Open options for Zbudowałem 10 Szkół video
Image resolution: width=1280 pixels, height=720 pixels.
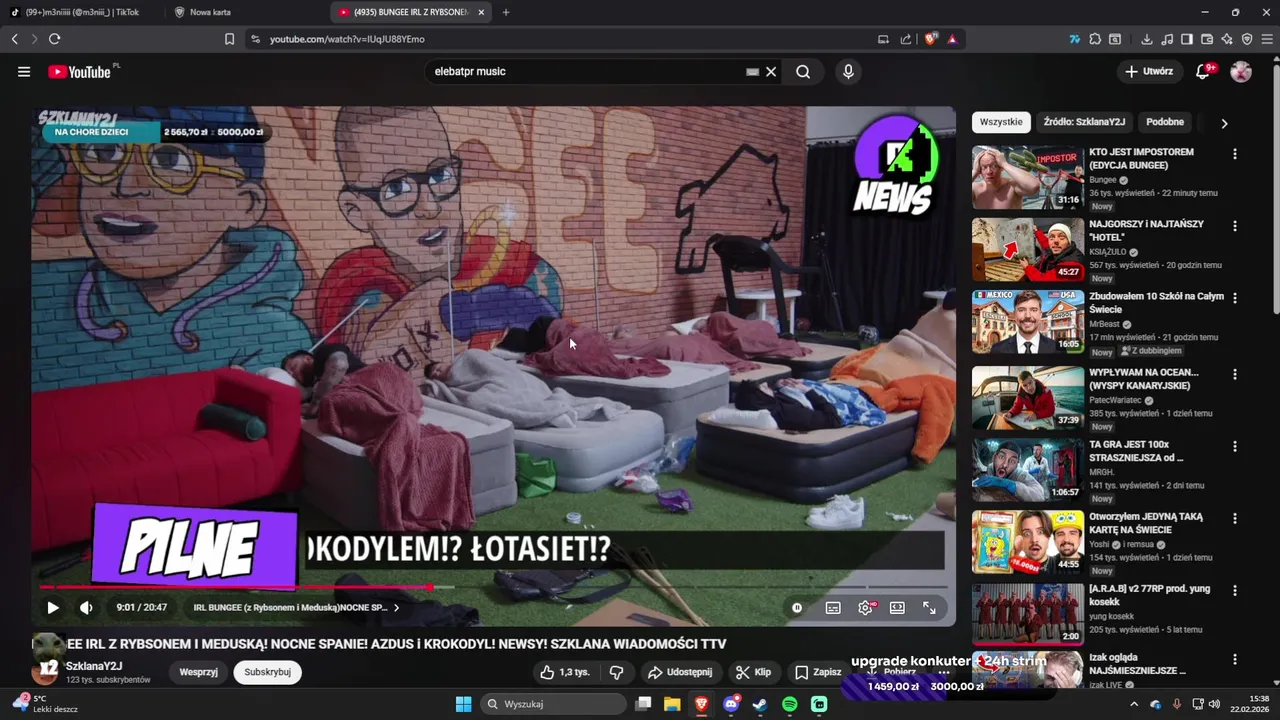[x=1235, y=298]
